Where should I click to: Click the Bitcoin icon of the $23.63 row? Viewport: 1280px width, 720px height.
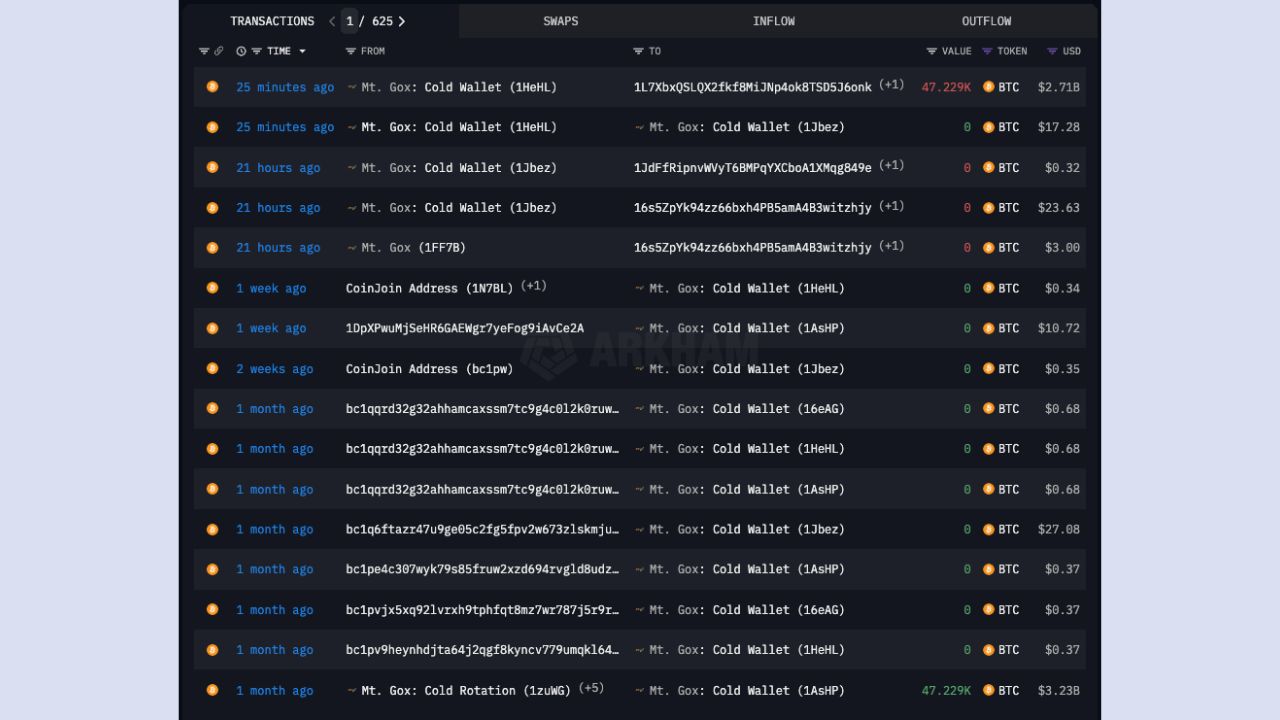tap(212, 208)
